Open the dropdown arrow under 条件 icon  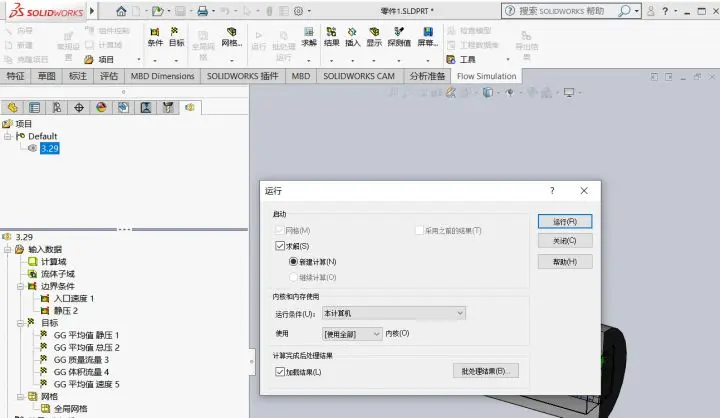click(155, 60)
